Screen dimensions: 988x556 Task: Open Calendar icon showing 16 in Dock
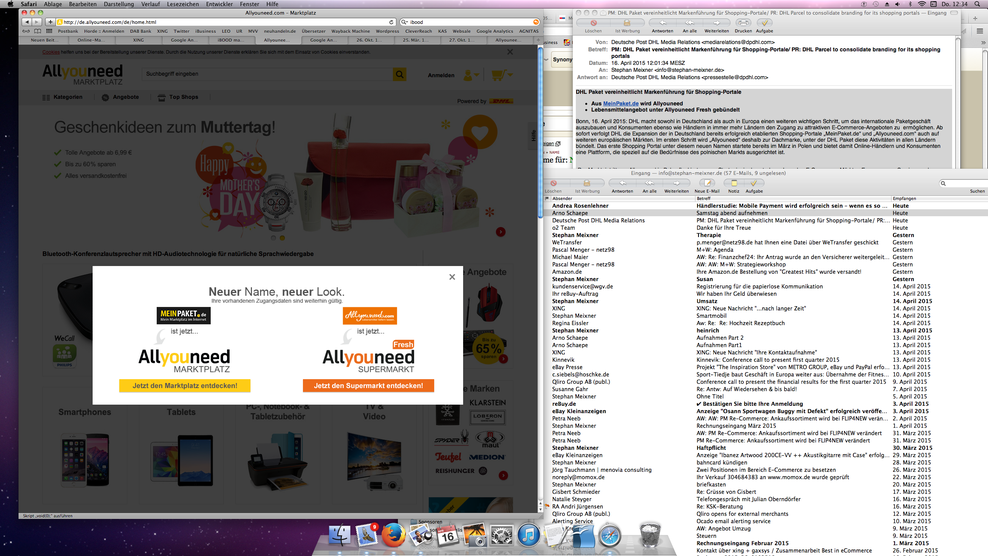(447, 536)
